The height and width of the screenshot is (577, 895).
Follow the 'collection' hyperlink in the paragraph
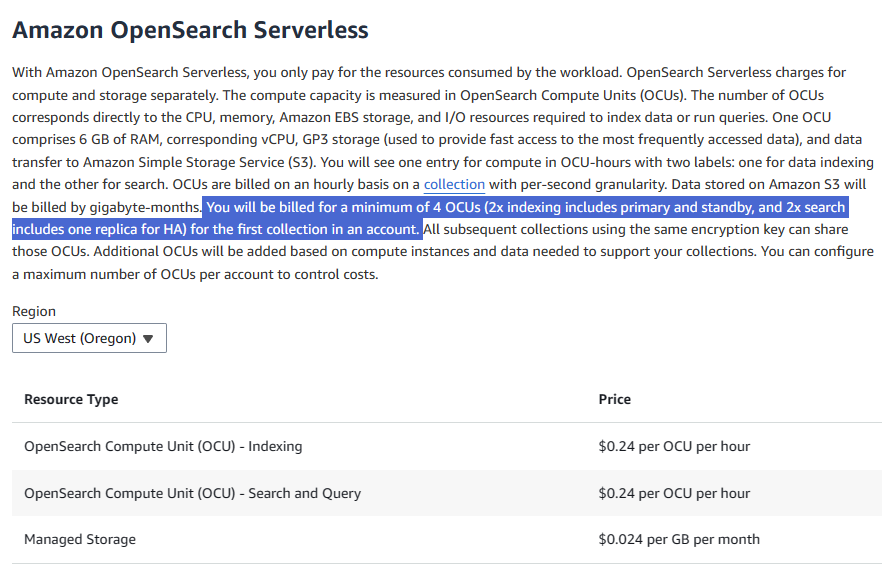click(x=454, y=185)
